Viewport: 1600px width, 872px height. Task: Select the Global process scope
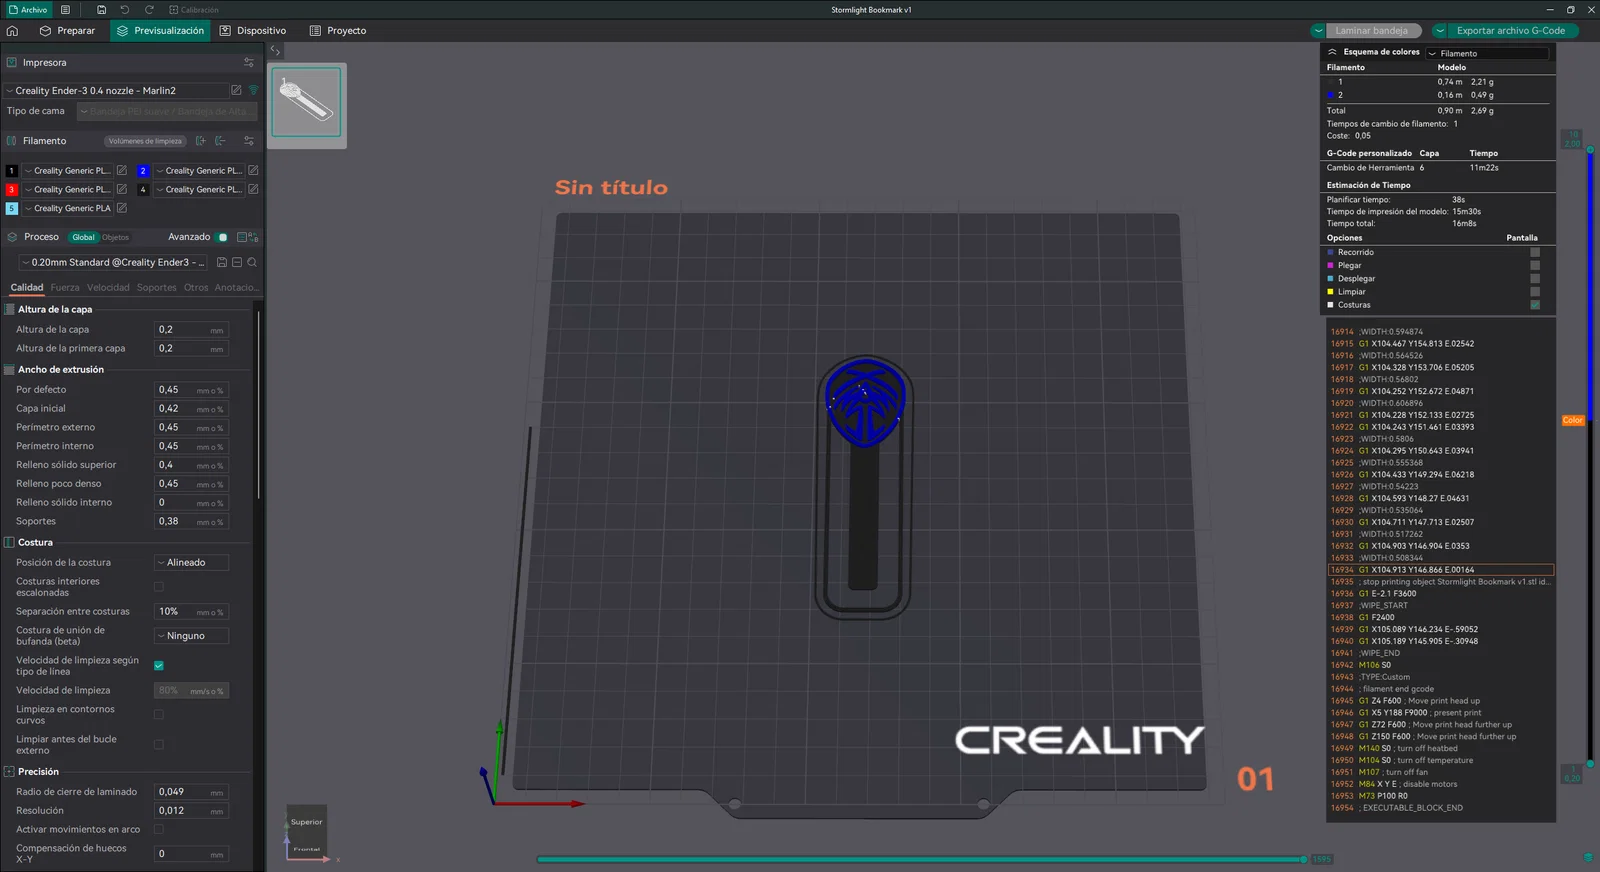[83, 237]
